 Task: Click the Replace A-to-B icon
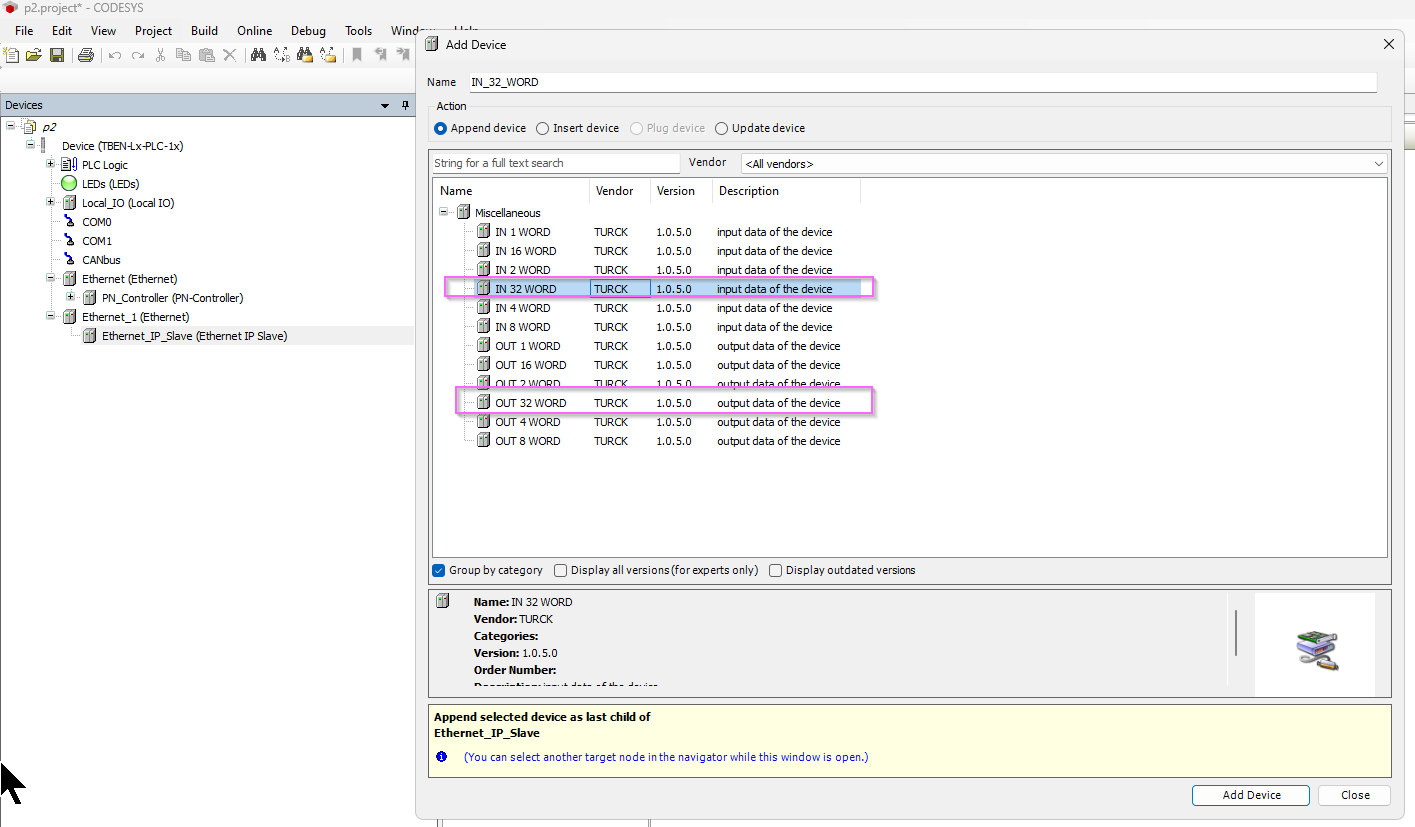[281, 55]
